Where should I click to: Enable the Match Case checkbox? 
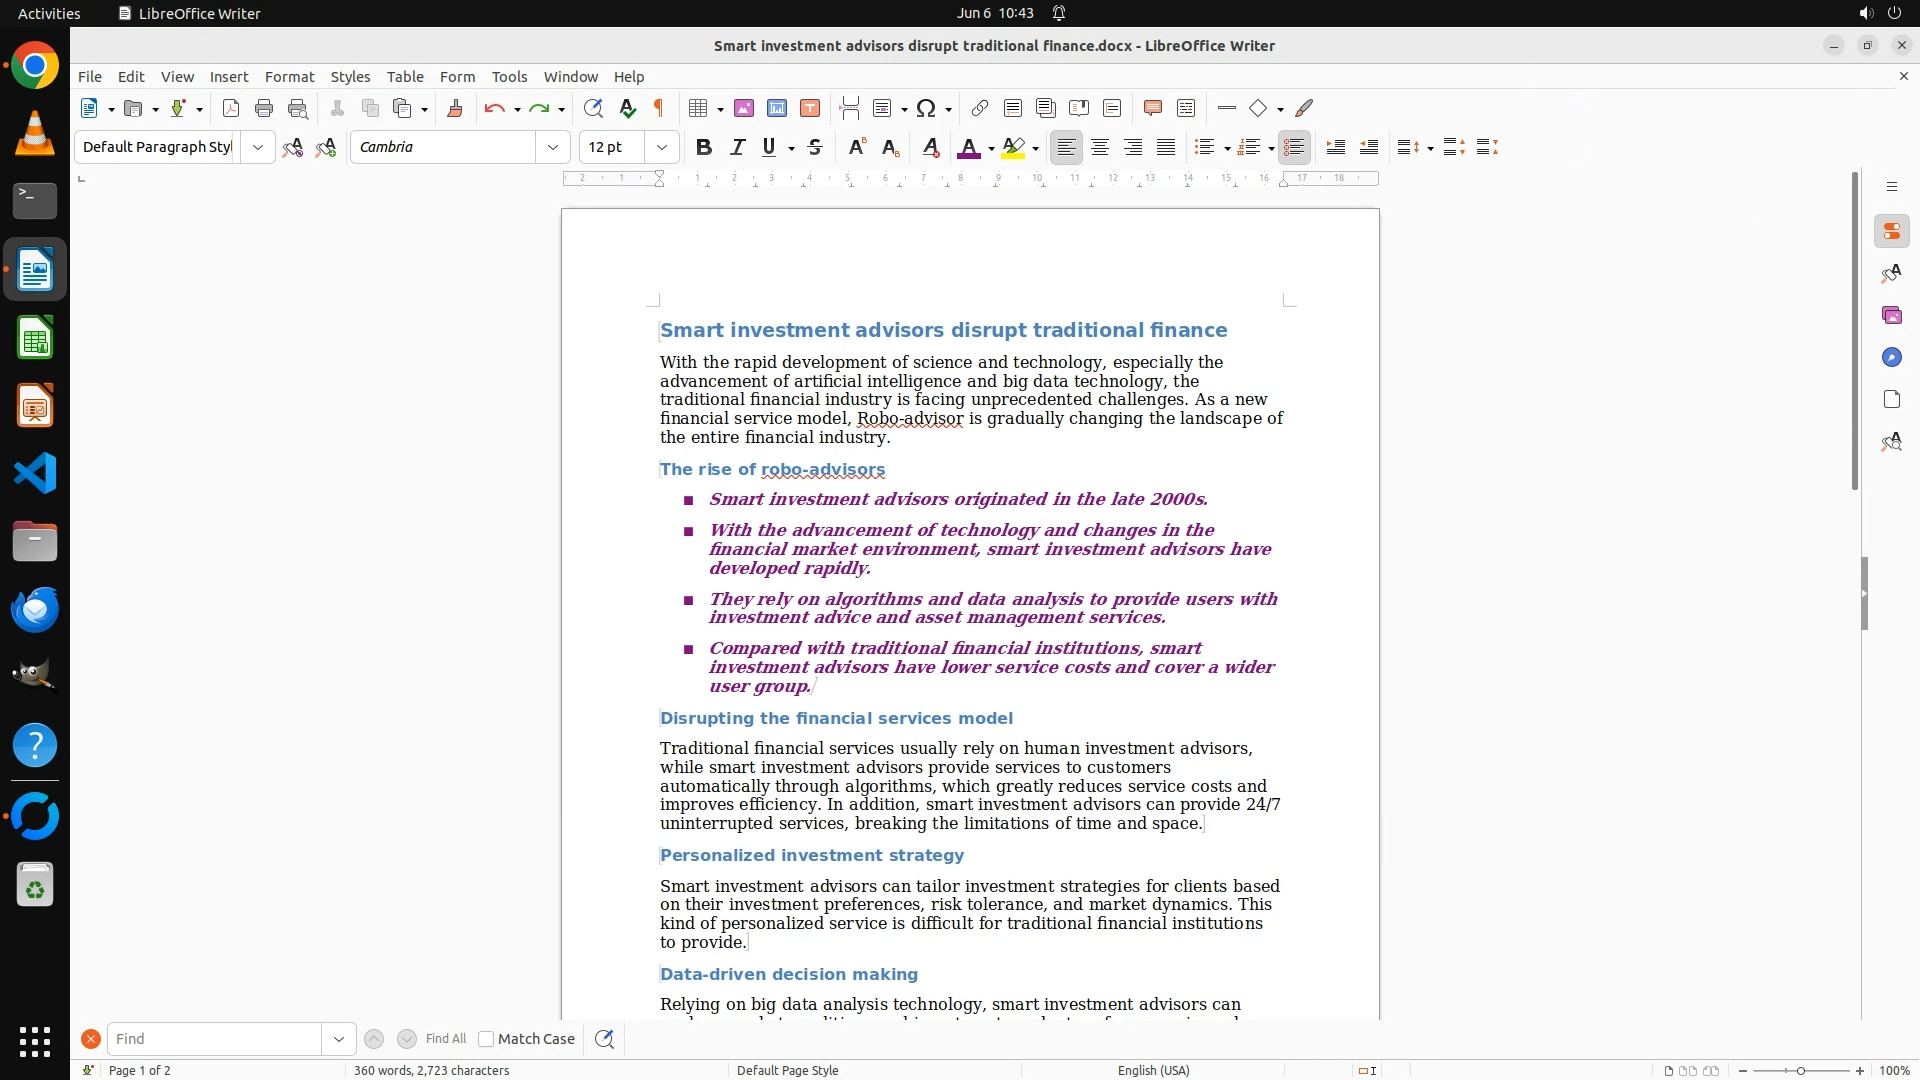(x=486, y=1039)
